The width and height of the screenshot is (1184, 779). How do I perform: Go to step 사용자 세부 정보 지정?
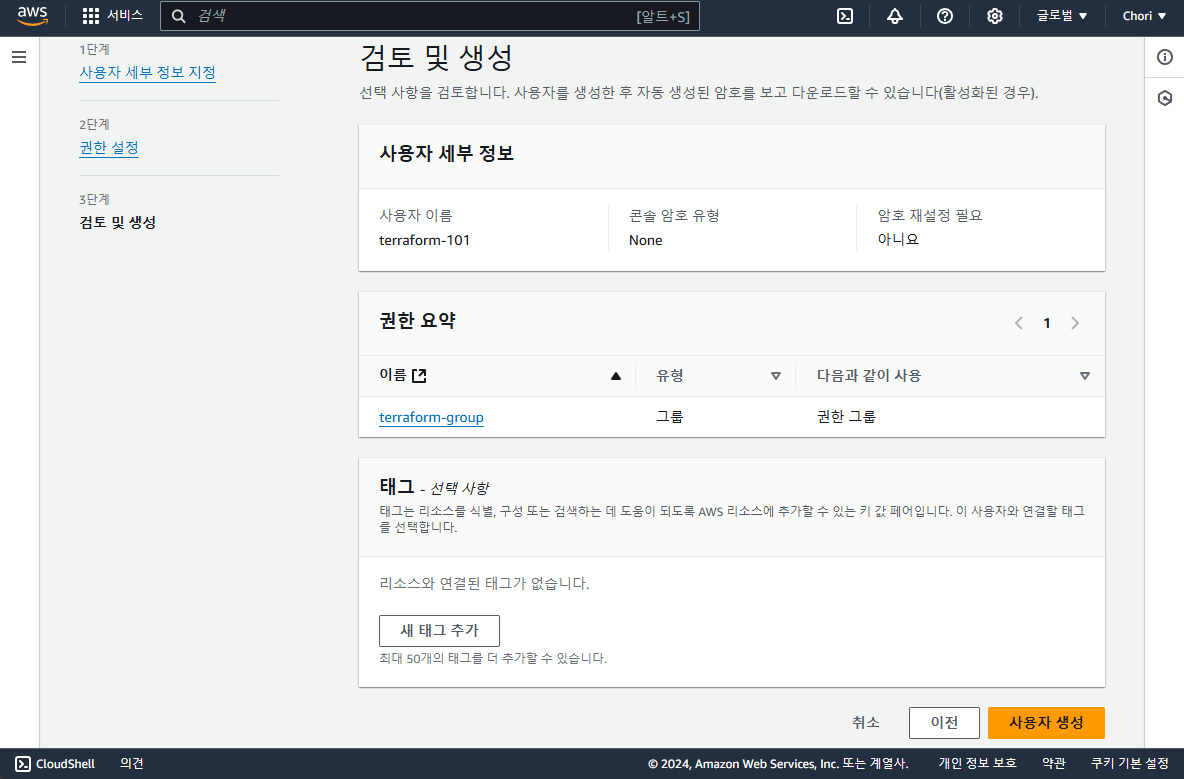tap(147, 72)
